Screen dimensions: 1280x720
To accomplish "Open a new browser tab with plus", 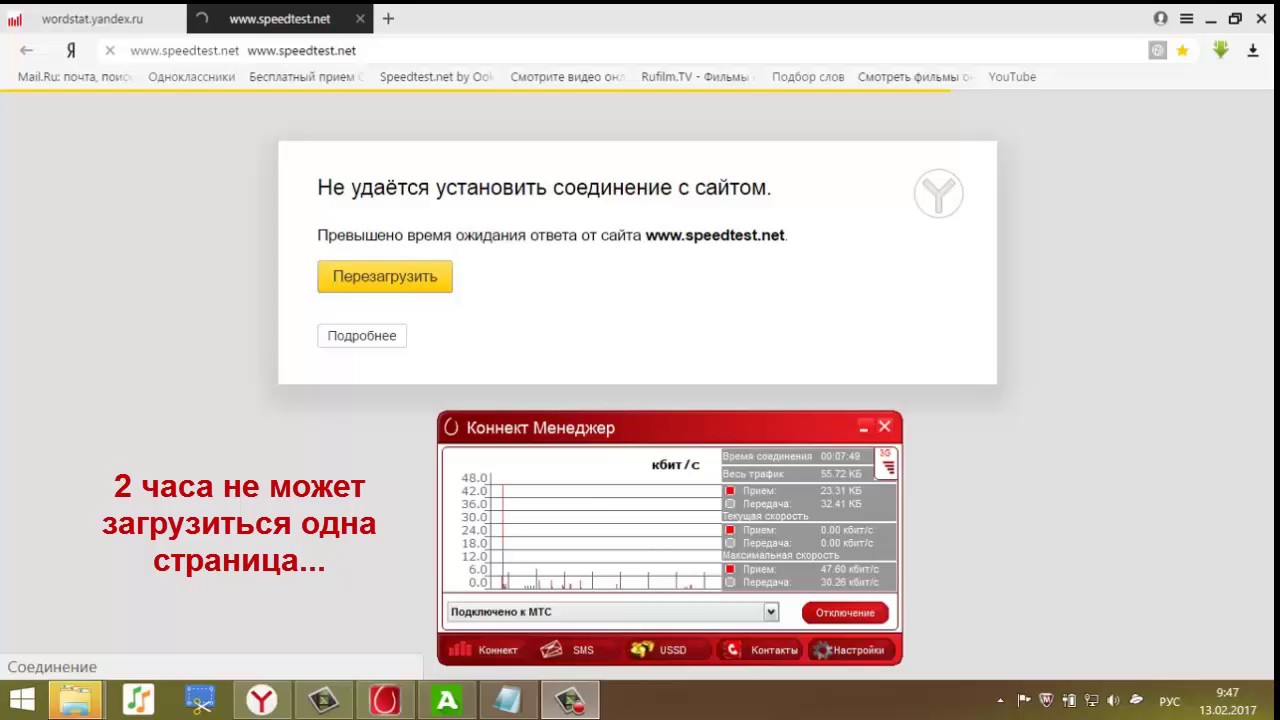I will pos(388,18).
